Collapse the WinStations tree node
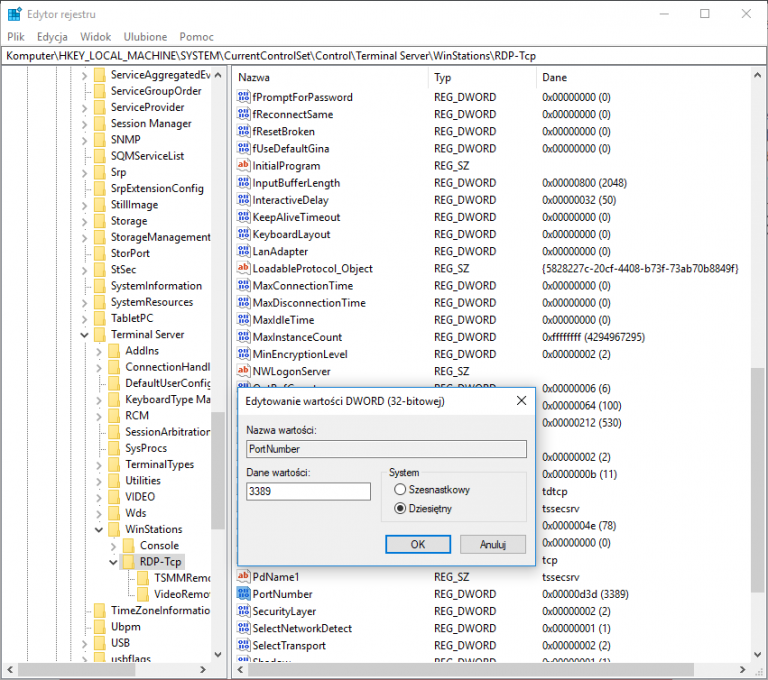Viewport: 768px width, 680px height. click(x=98, y=530)
